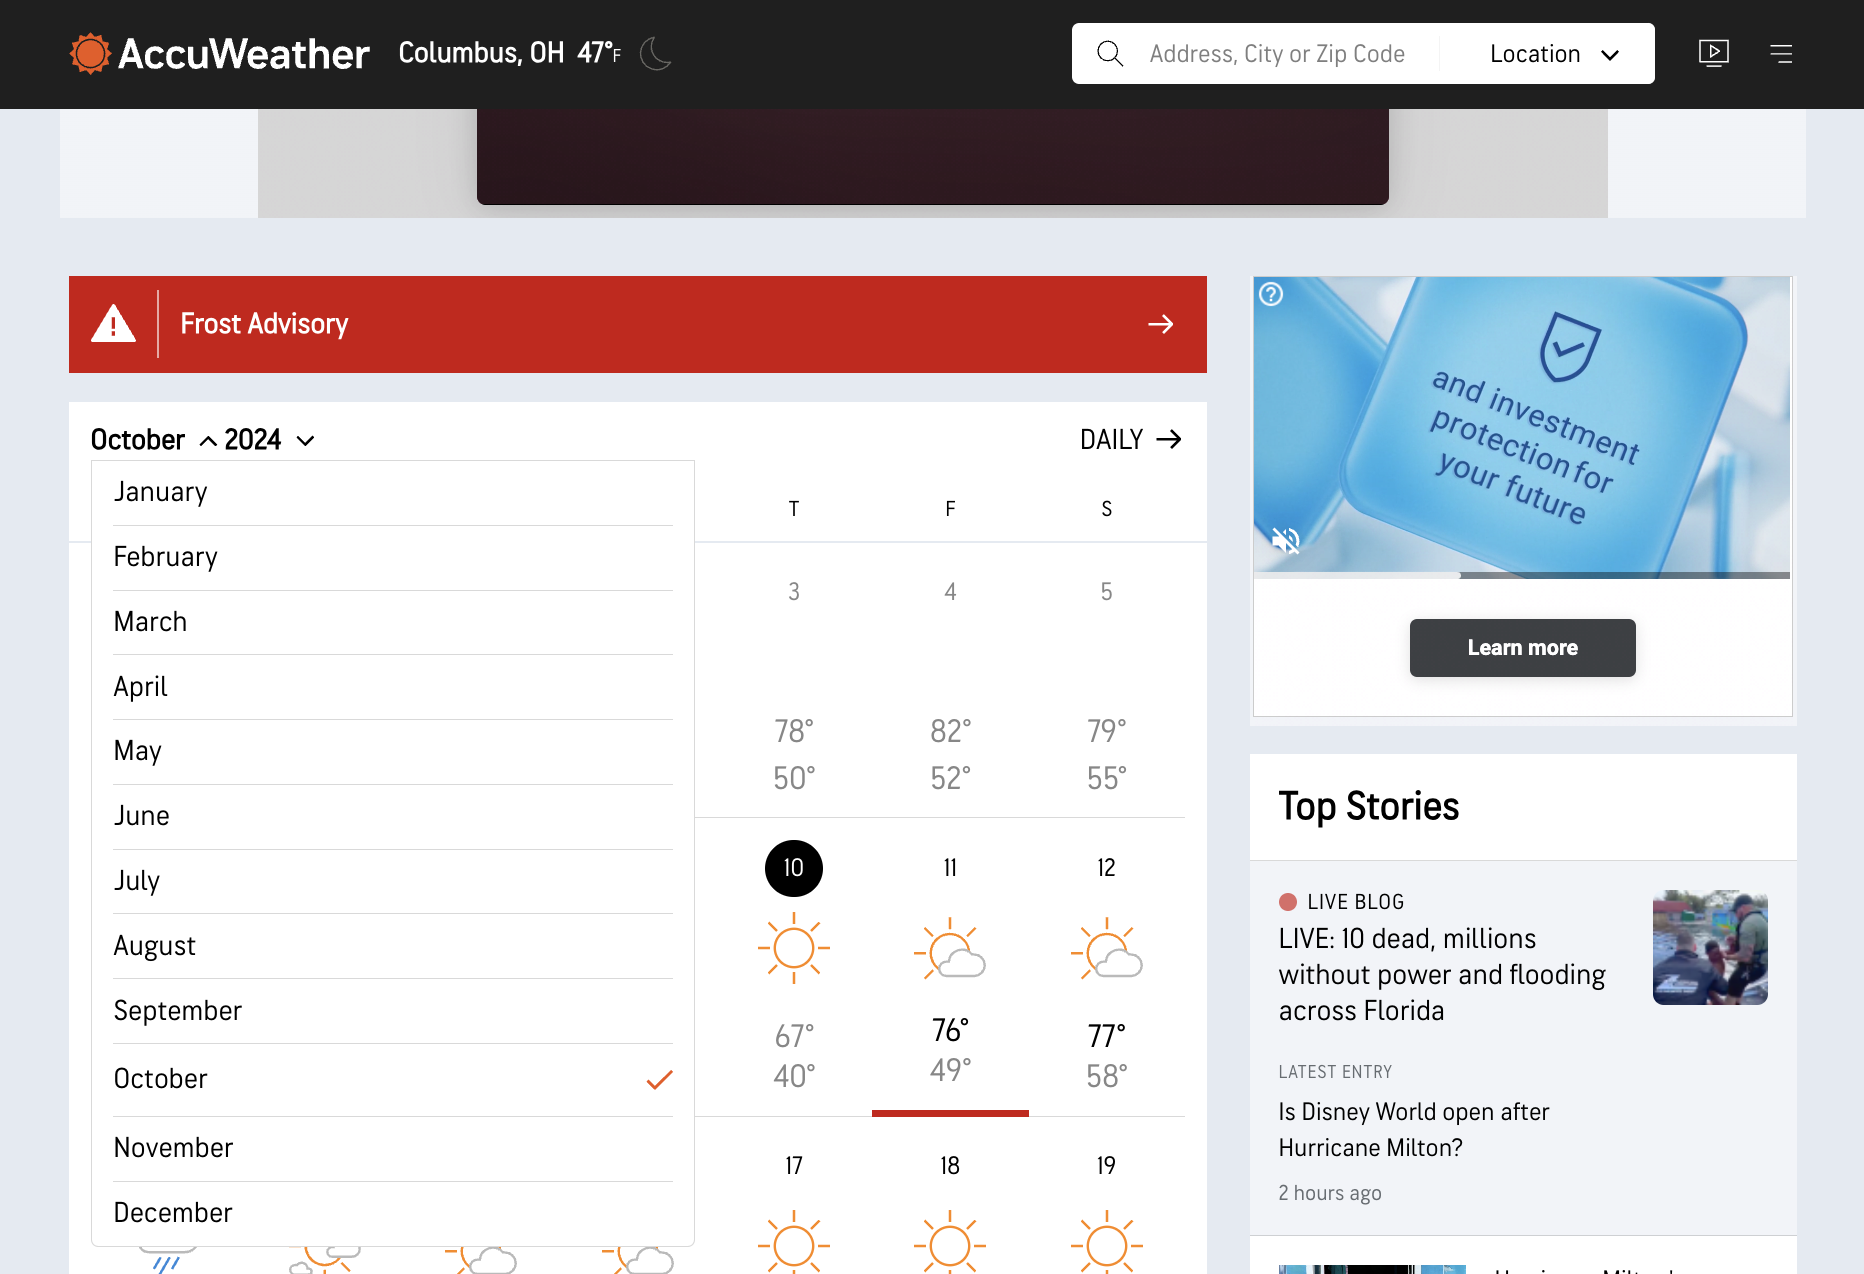Open the video player icon in header
The image size is (1864, 1274).
(x=1713, y=53)
